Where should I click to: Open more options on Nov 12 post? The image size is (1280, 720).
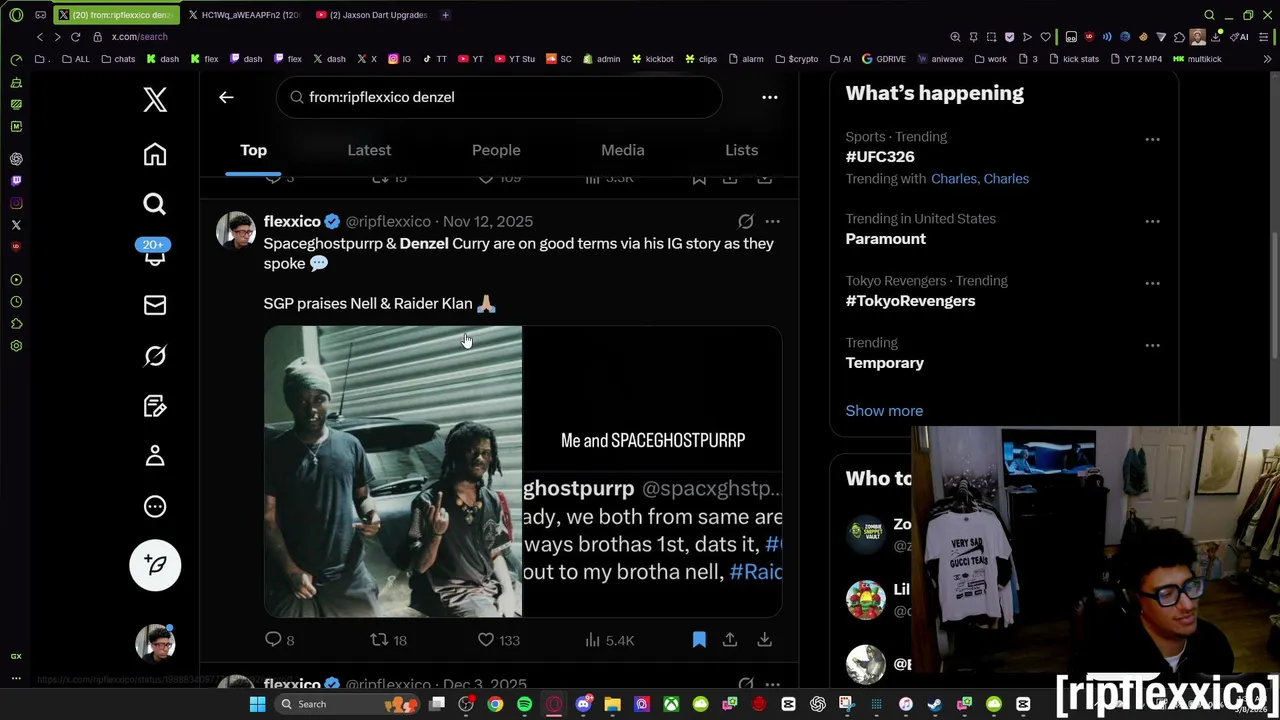point(773,221)
